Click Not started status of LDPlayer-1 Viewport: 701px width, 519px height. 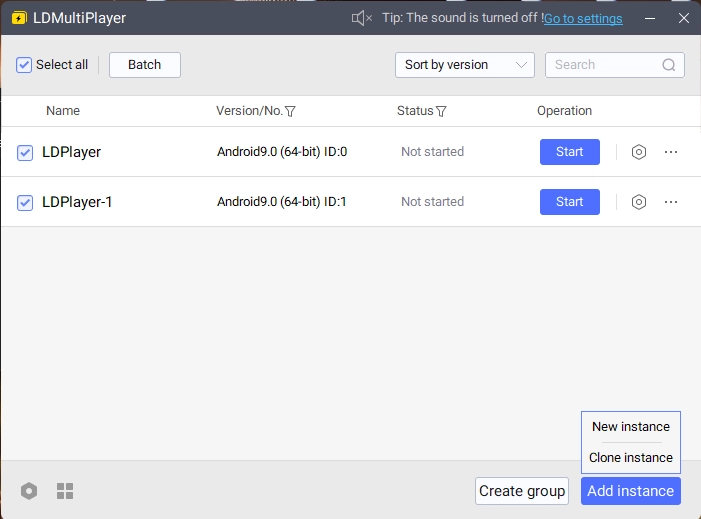[x=432, y=202]
